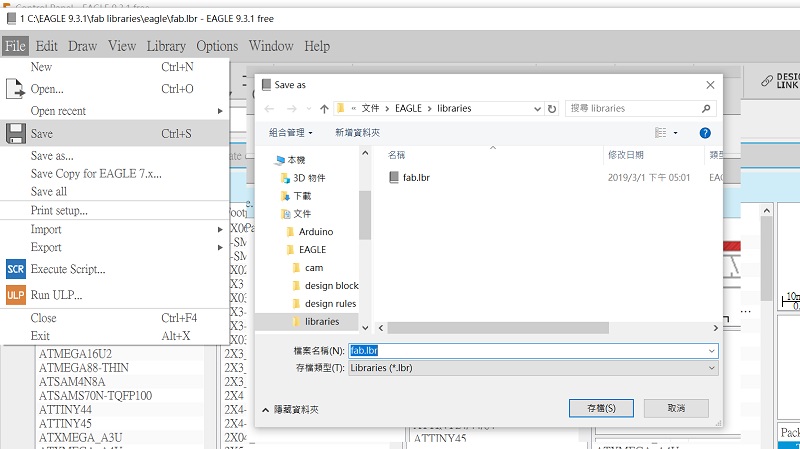Open the Window menu
The width and height of the screenshot is (800, 449).
coord(271,46)
